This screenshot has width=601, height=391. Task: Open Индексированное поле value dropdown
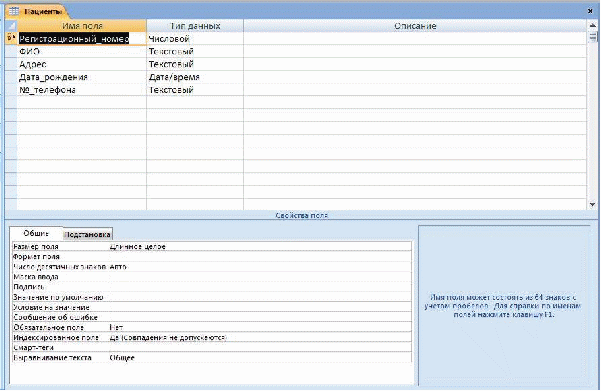pyautogui.click(x=260, y=337)
